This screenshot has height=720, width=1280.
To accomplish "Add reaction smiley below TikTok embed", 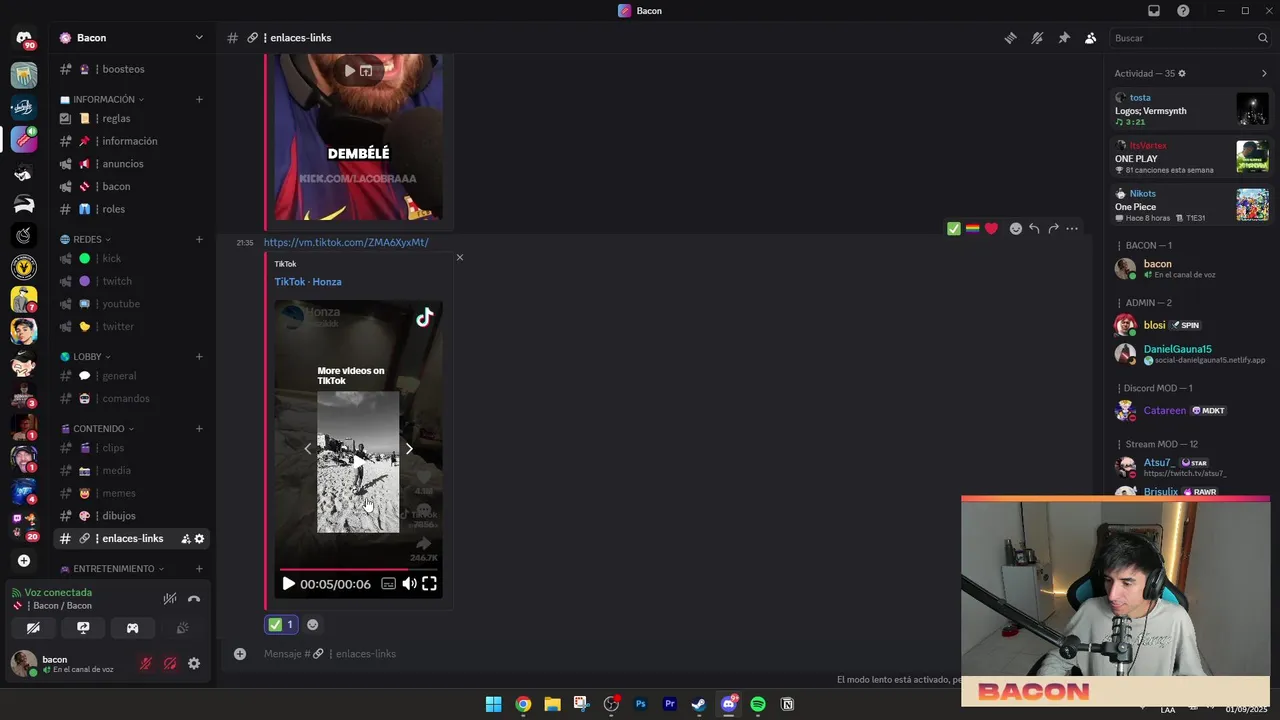I will [x=313, y=625].
